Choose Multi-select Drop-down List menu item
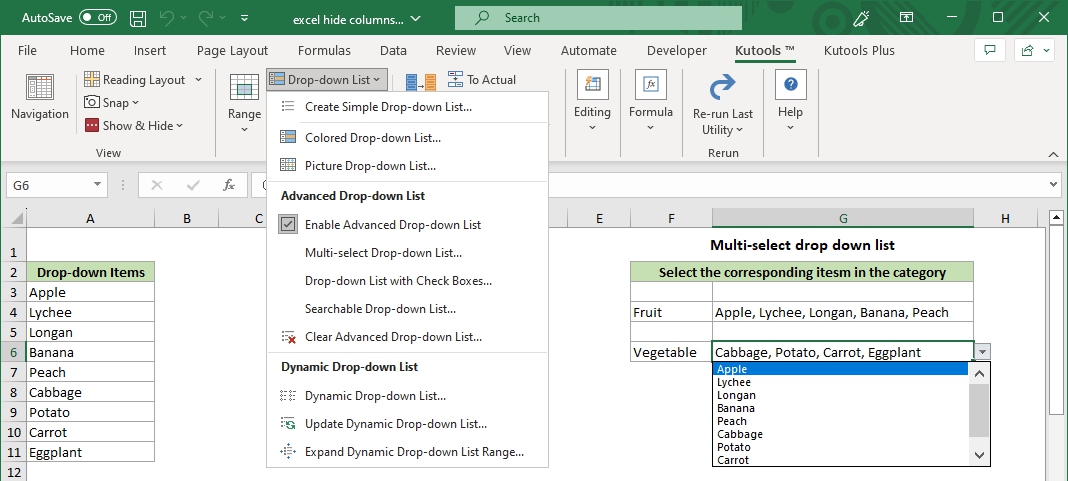The height and width of the screenshot is (481, 1068). [x=383, y=253]
